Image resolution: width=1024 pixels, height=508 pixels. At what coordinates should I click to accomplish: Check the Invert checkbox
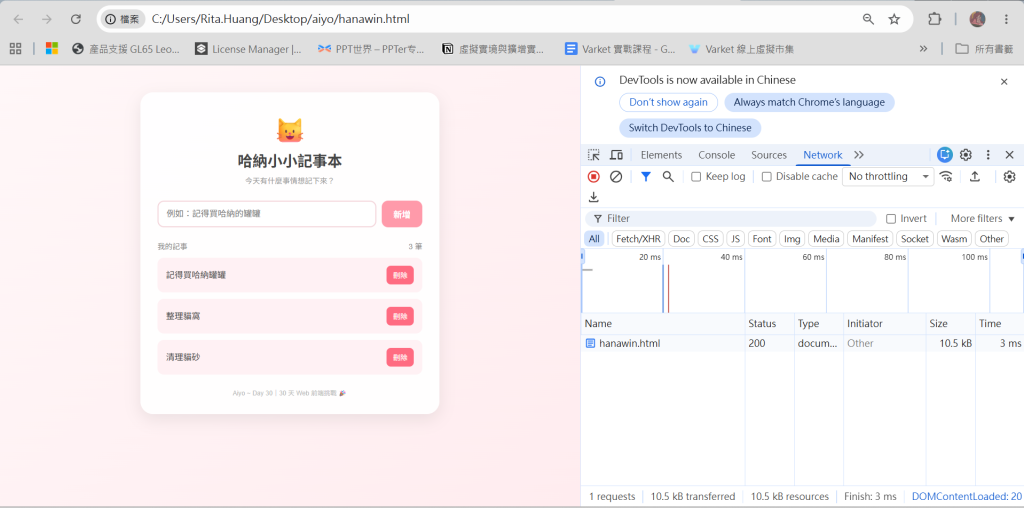(x=891, y=219)
